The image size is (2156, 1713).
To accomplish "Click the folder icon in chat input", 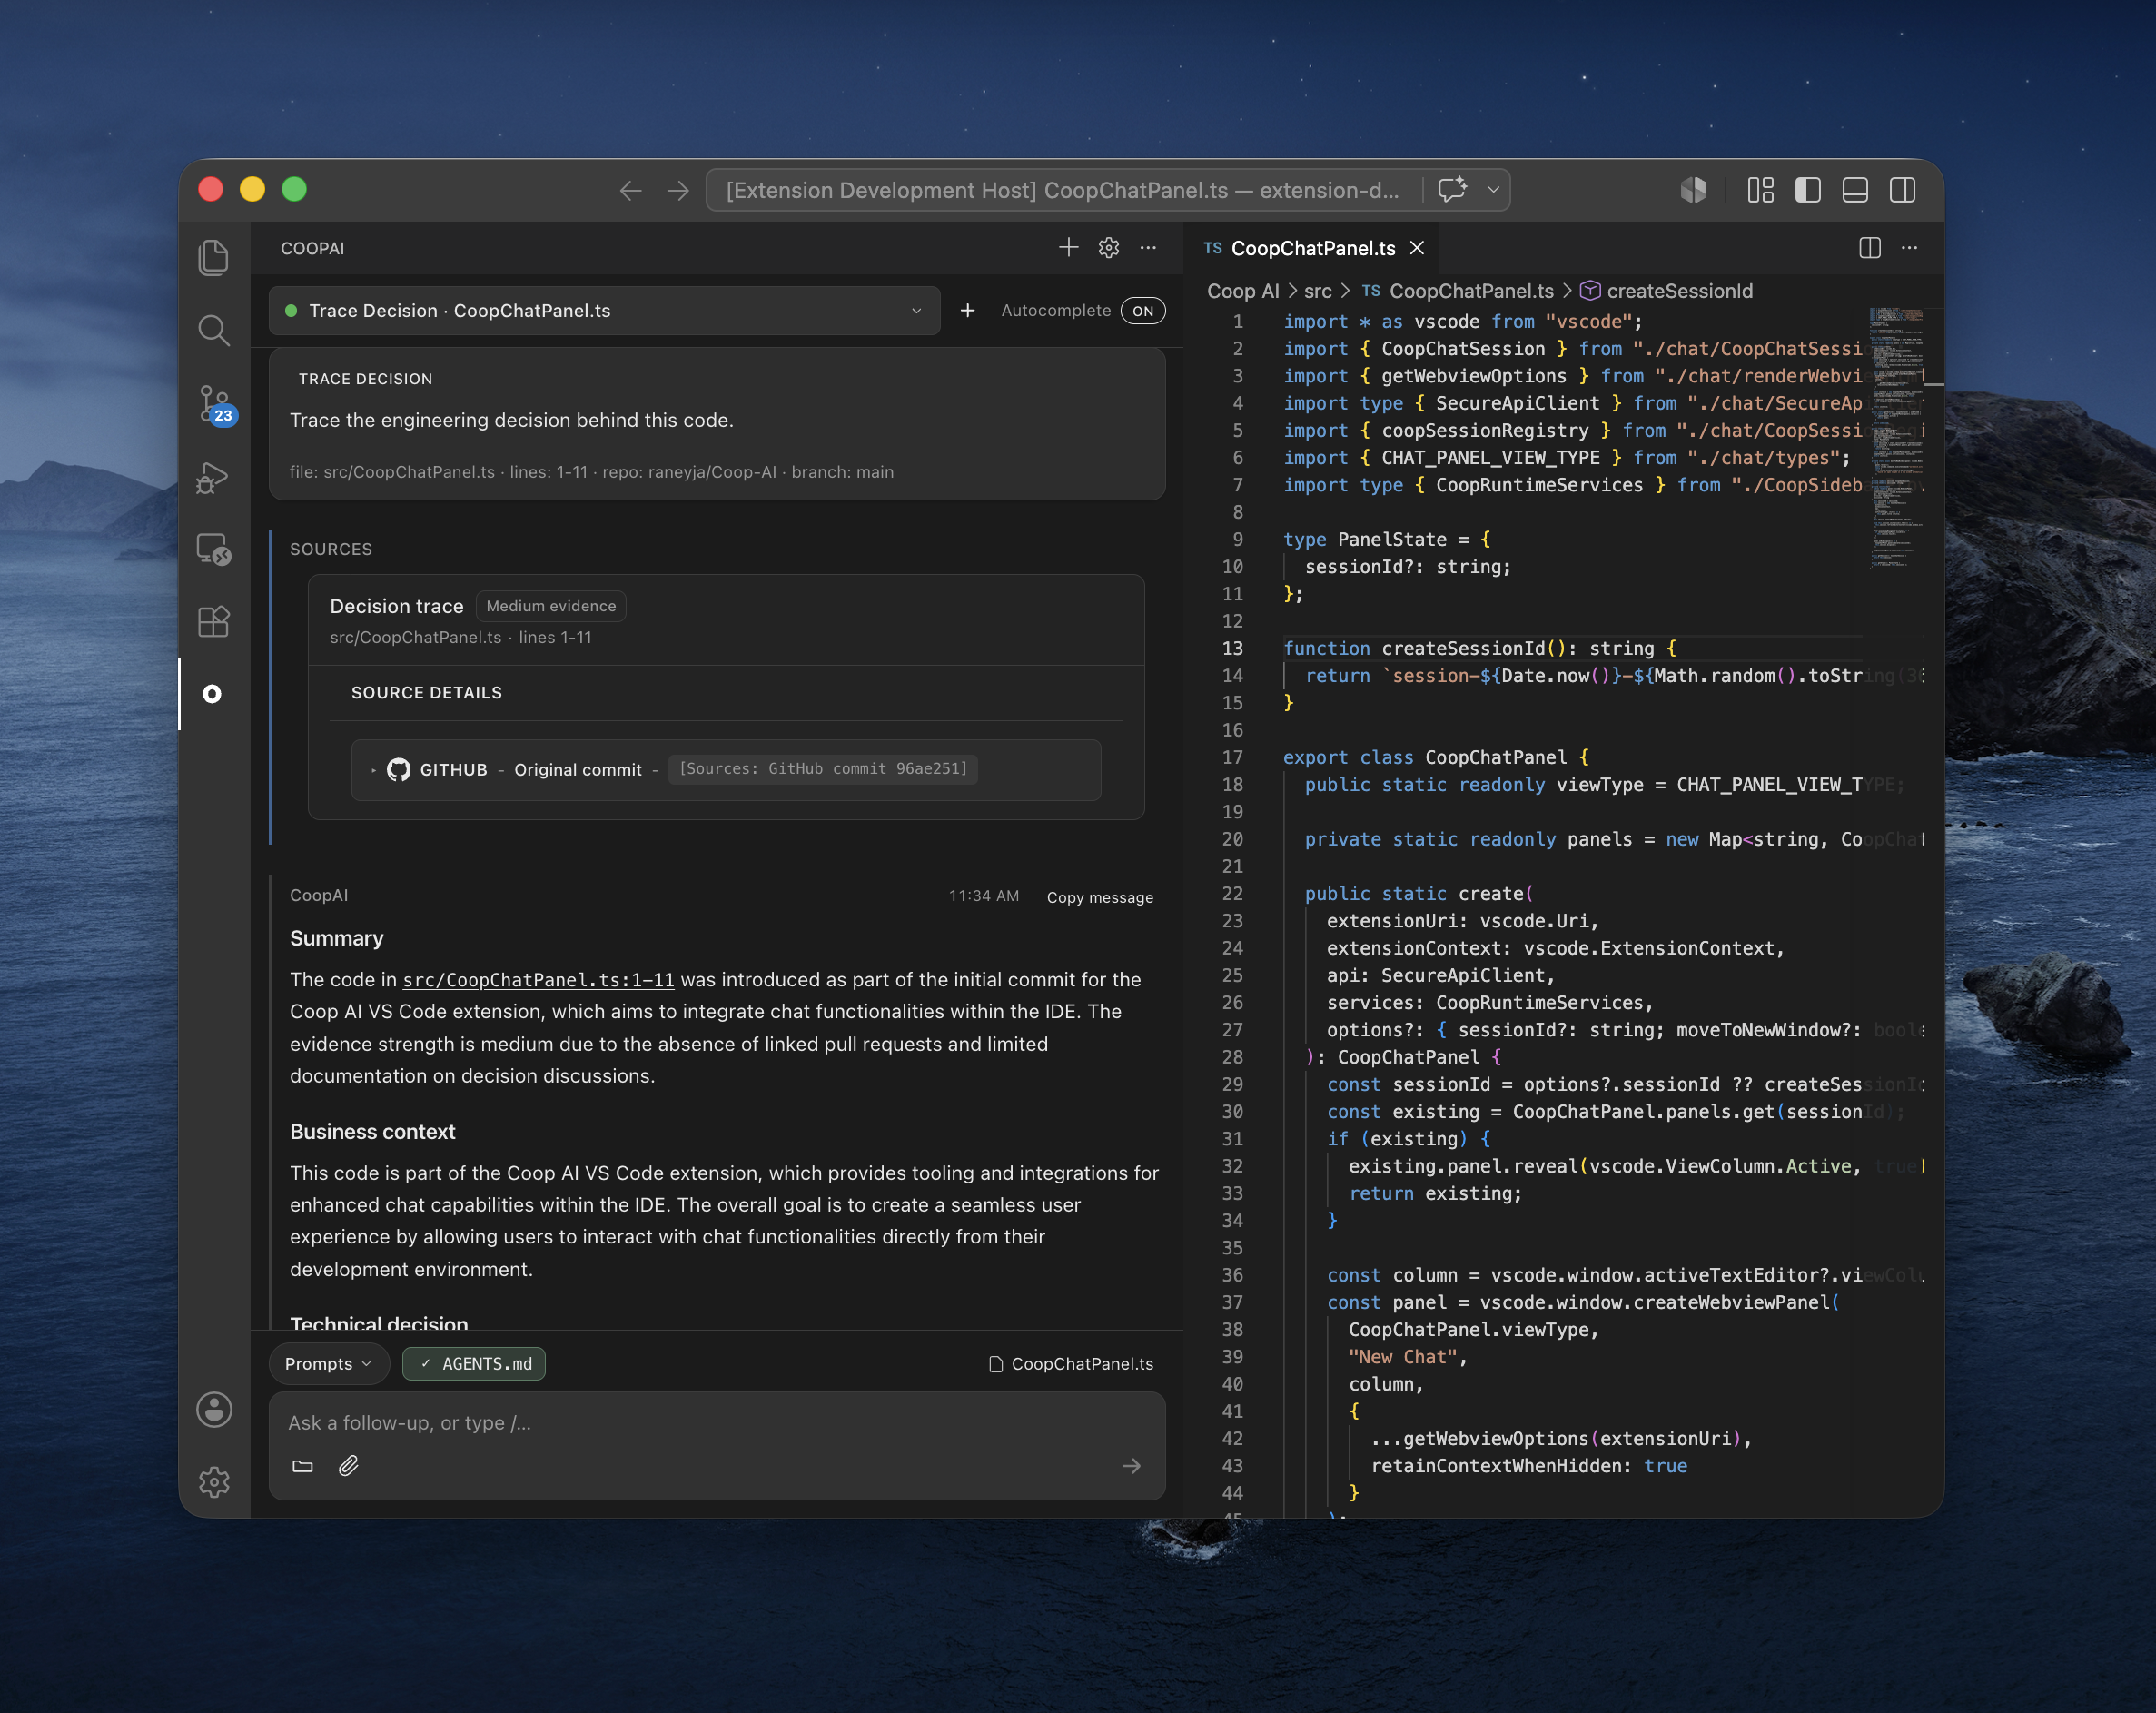I will click(302, 1466).
